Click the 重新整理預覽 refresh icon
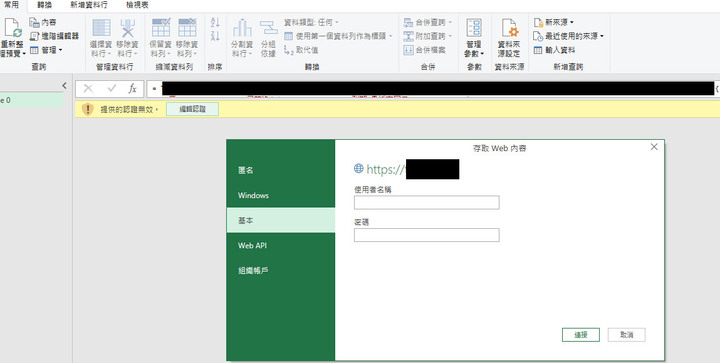This screenshot has width=720, height=363. click(x=12, y=28)
